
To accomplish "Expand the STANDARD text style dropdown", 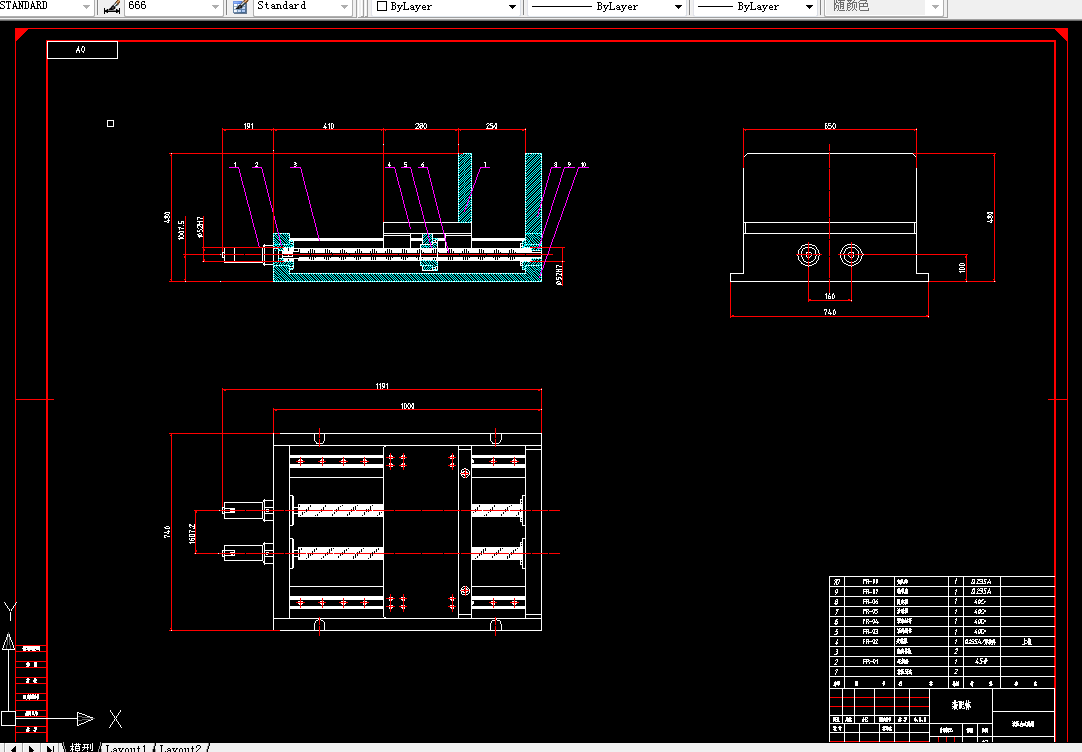I will [x=86, y=7].
